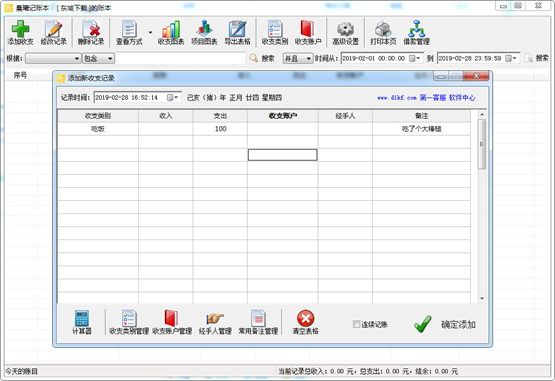Image resolution: width=555 pixels, height=381 pixels.
Task: Click the 当前记录总收入 status summary
Action: click(368, 371)
